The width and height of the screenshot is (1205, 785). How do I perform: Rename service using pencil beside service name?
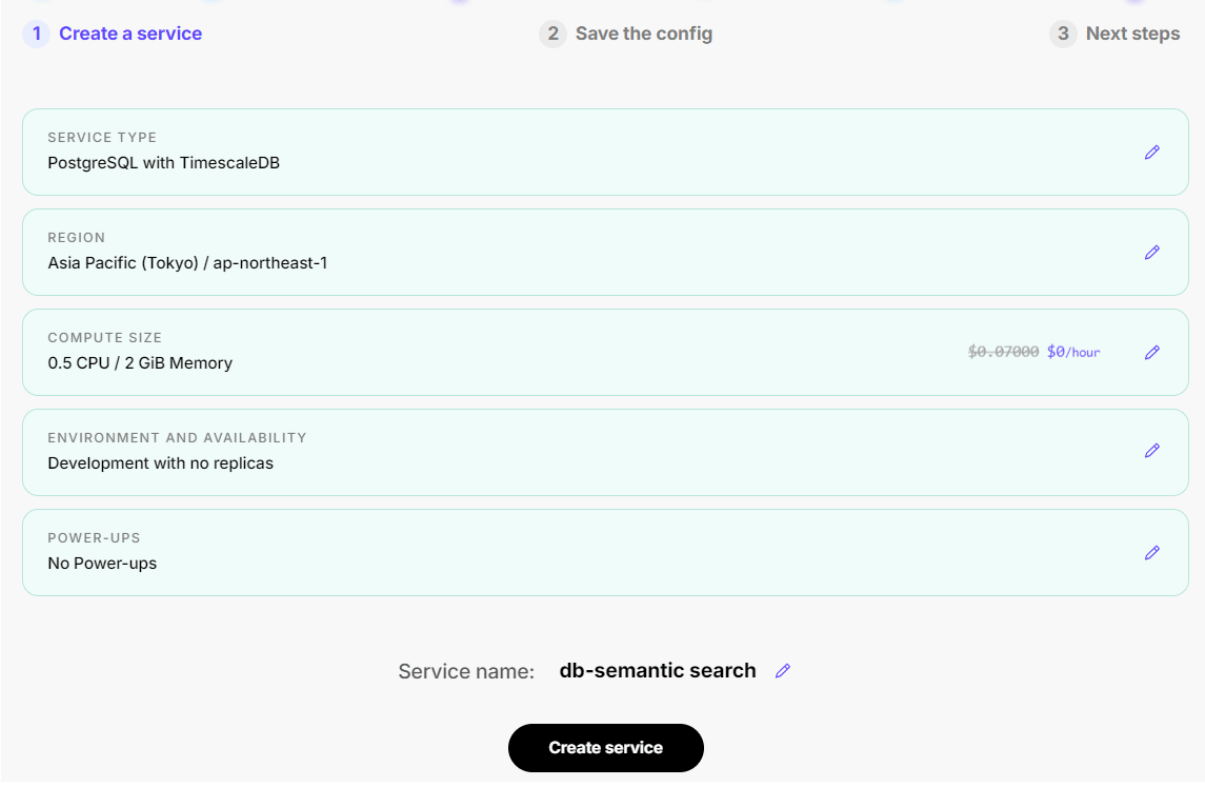pyautogui.click(x=783, y=671)
